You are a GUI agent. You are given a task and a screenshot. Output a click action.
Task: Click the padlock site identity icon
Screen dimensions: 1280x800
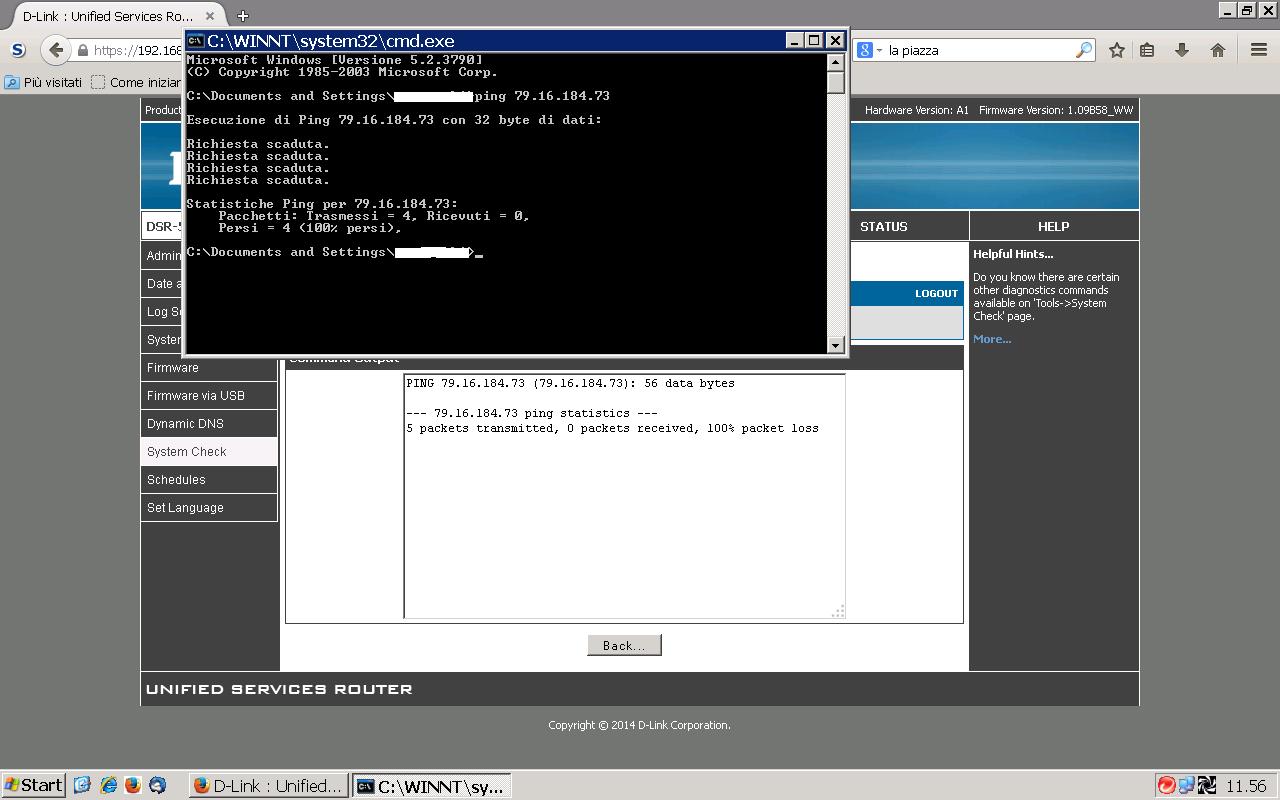tap(84, 50)
